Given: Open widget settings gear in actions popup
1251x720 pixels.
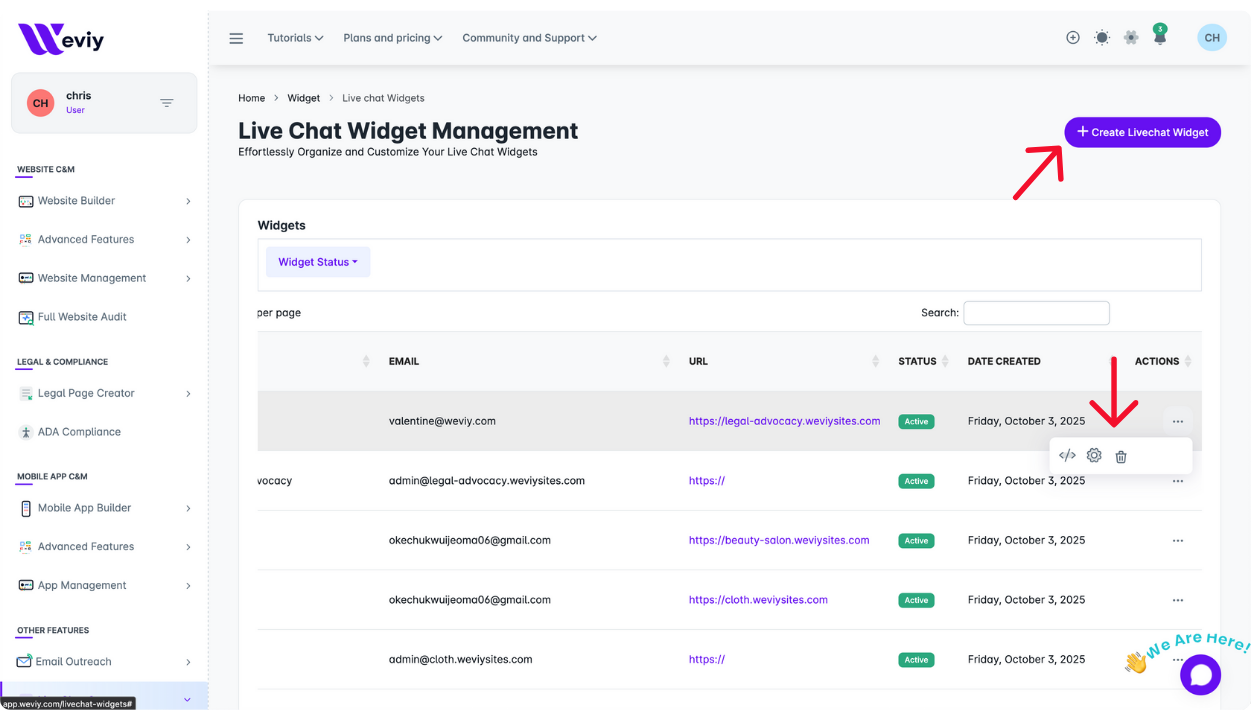Looking at the screenshot, I should (x=1094, y=456).
